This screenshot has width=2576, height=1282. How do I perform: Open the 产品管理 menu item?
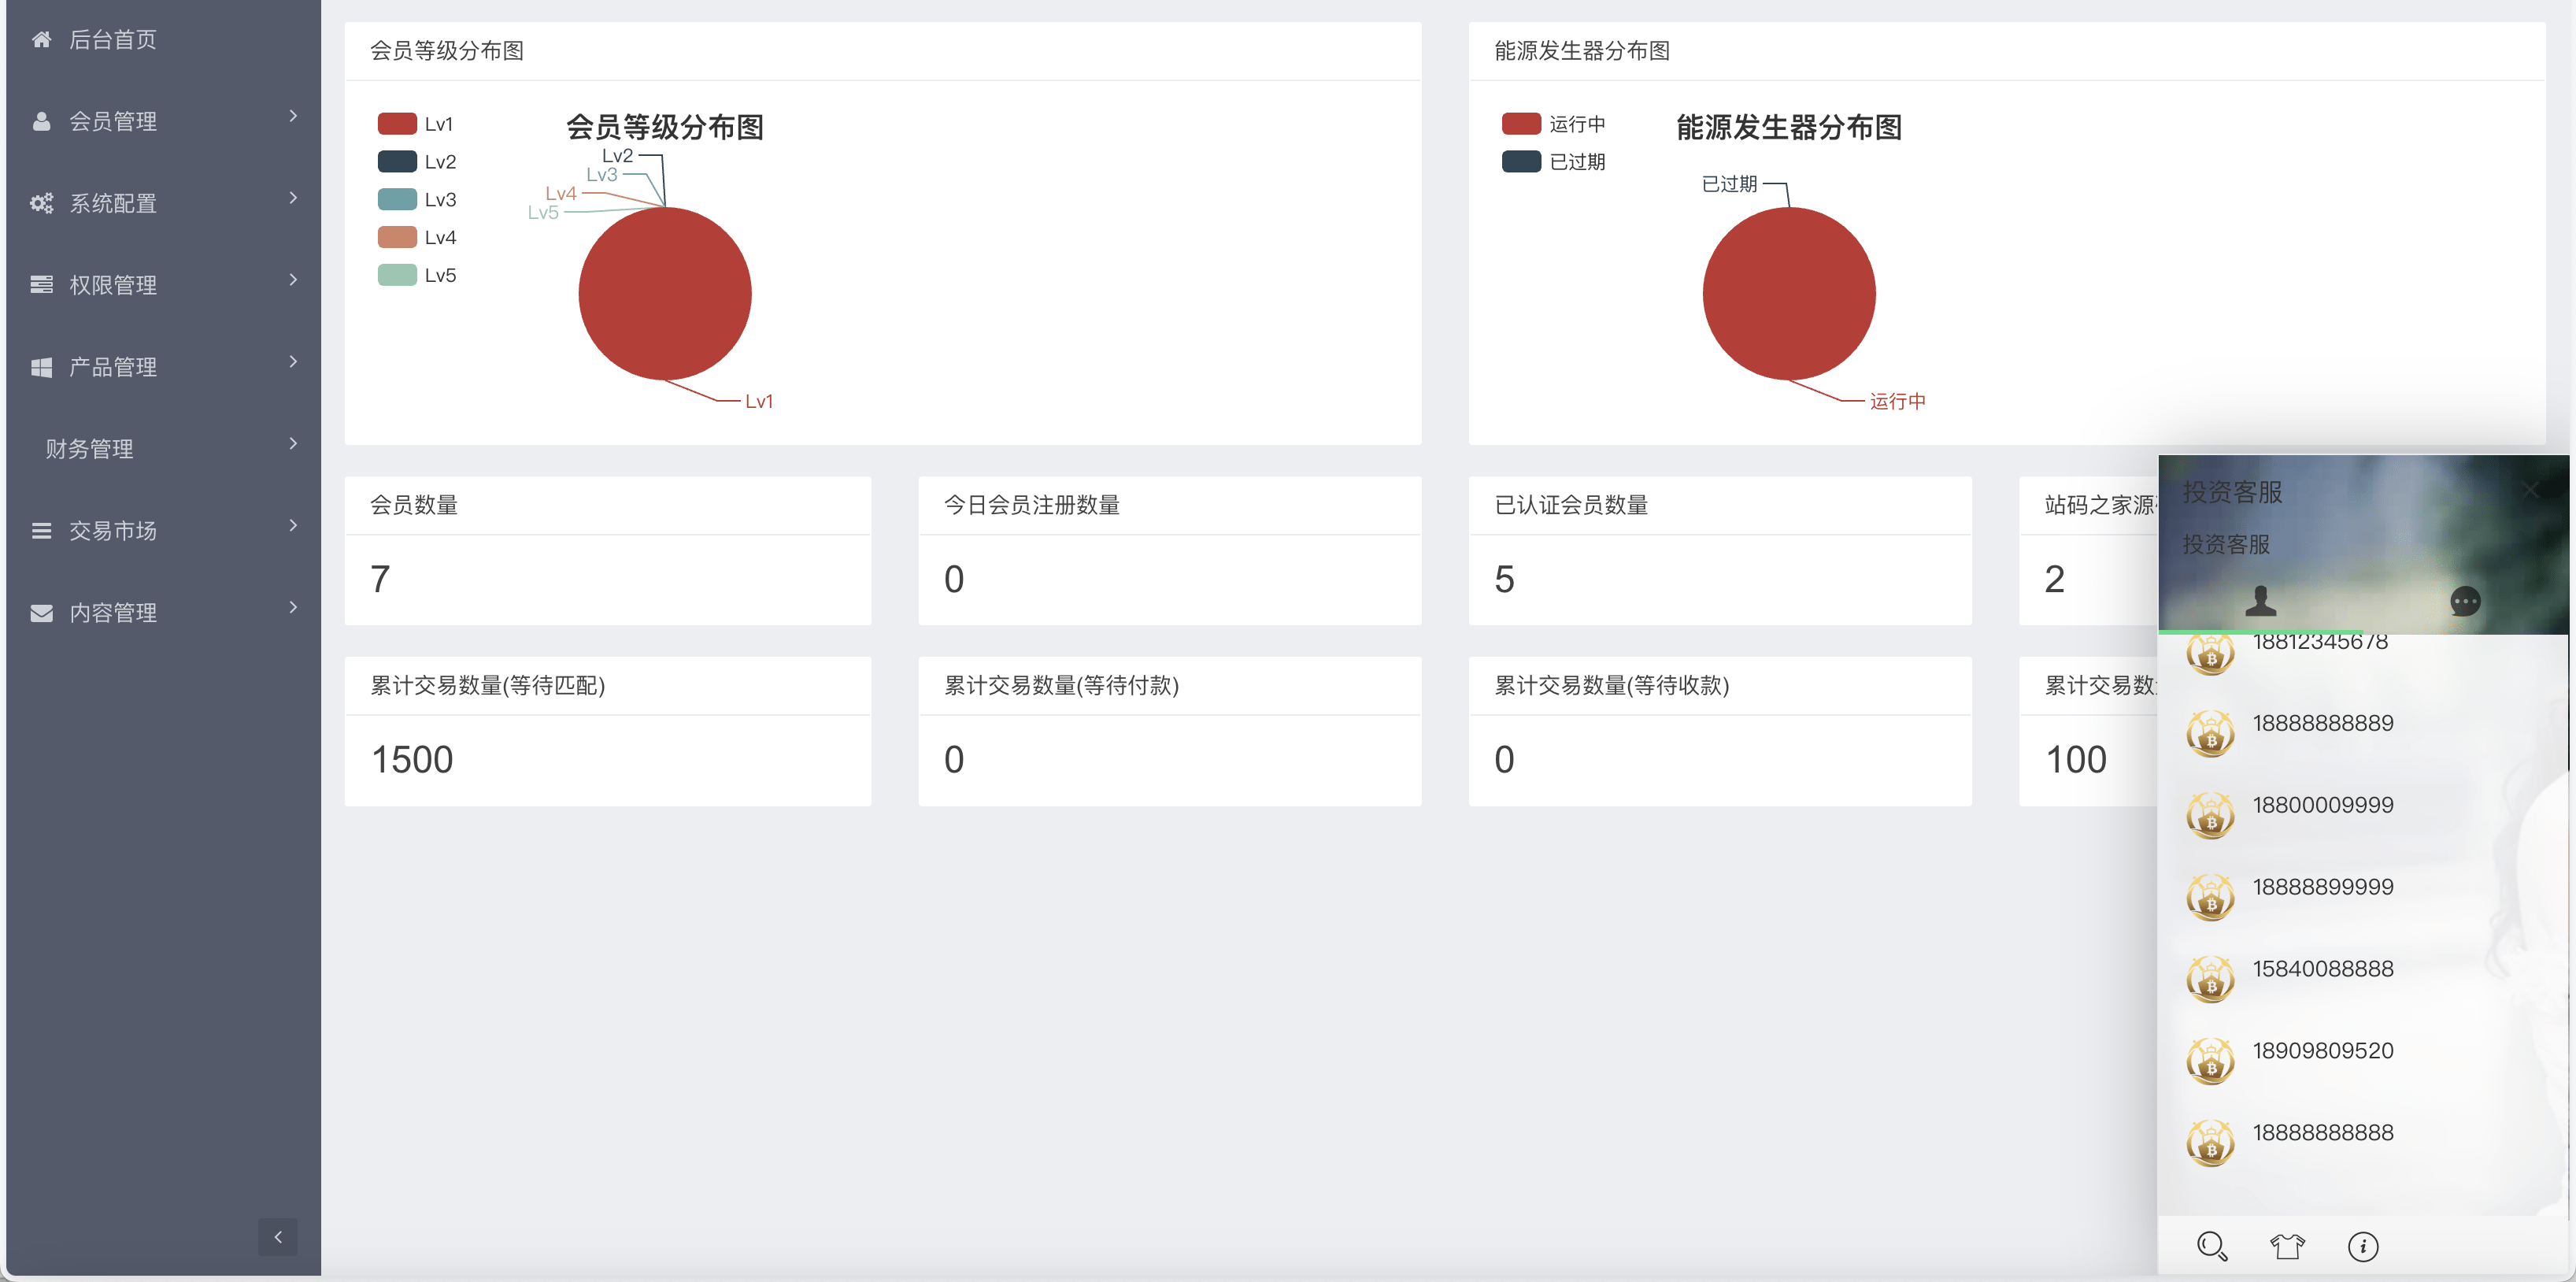pyautogui.click(x=113, y=367)
